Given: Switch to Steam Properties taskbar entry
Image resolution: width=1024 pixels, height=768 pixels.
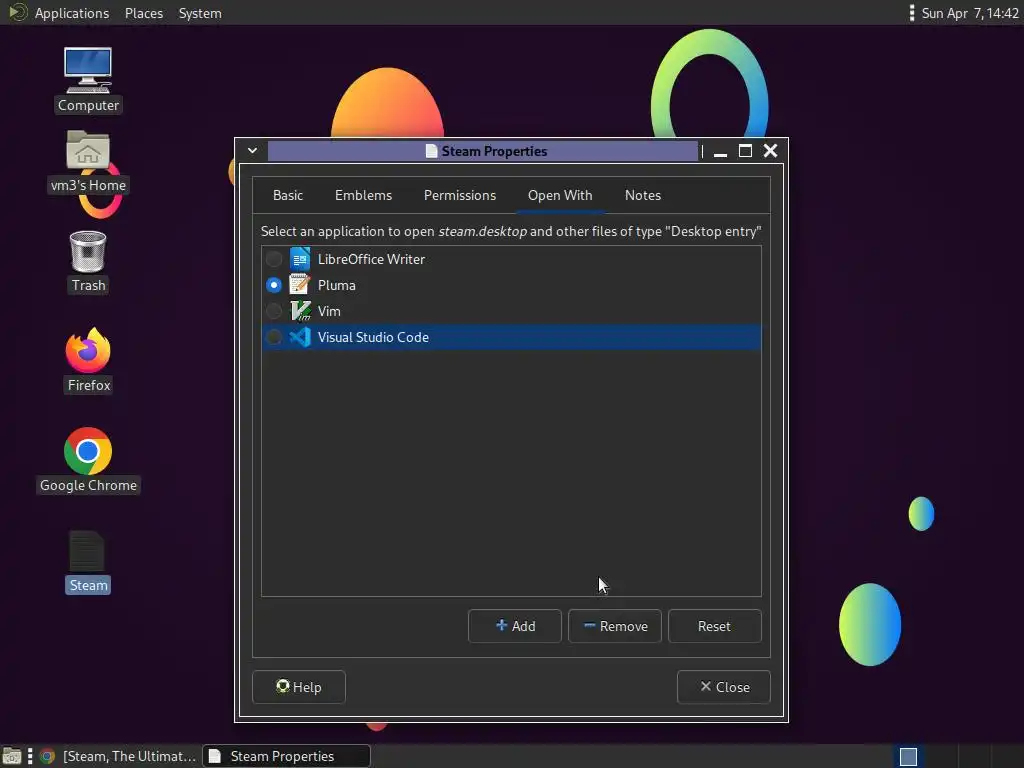Looking at the screenshot, I should click(x=287, y=756).
